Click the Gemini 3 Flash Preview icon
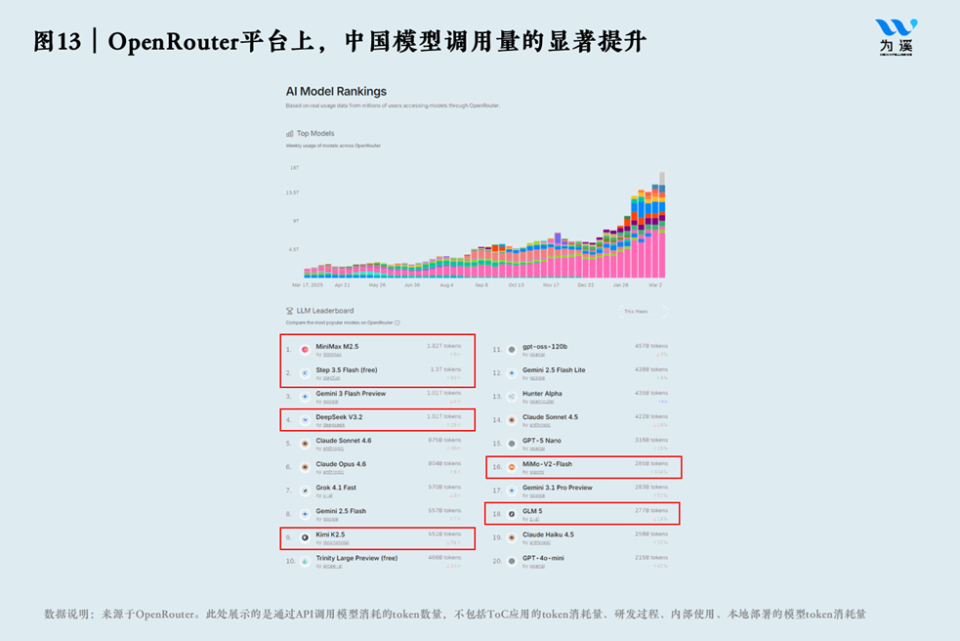The image size is (960, 641). pos(305,397)
